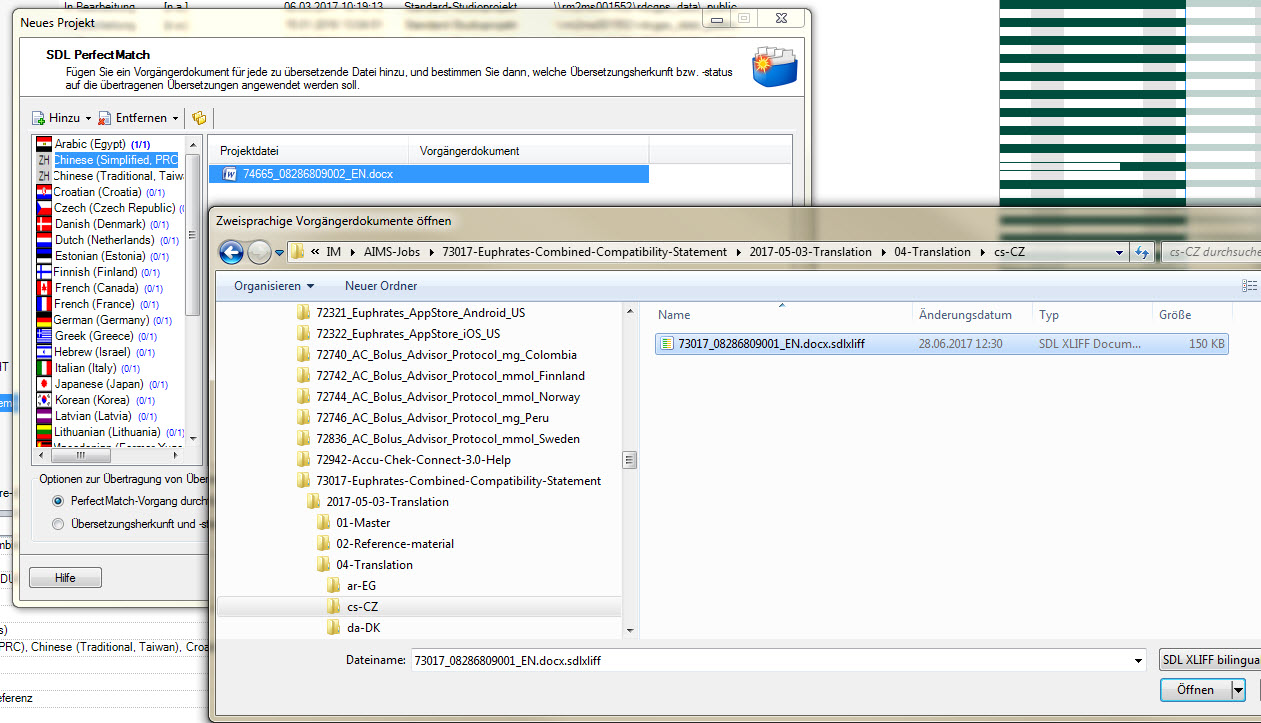Select the cs-CZ folder in tree
This screenshot has height=723, width=1261.
coord(362,607)
